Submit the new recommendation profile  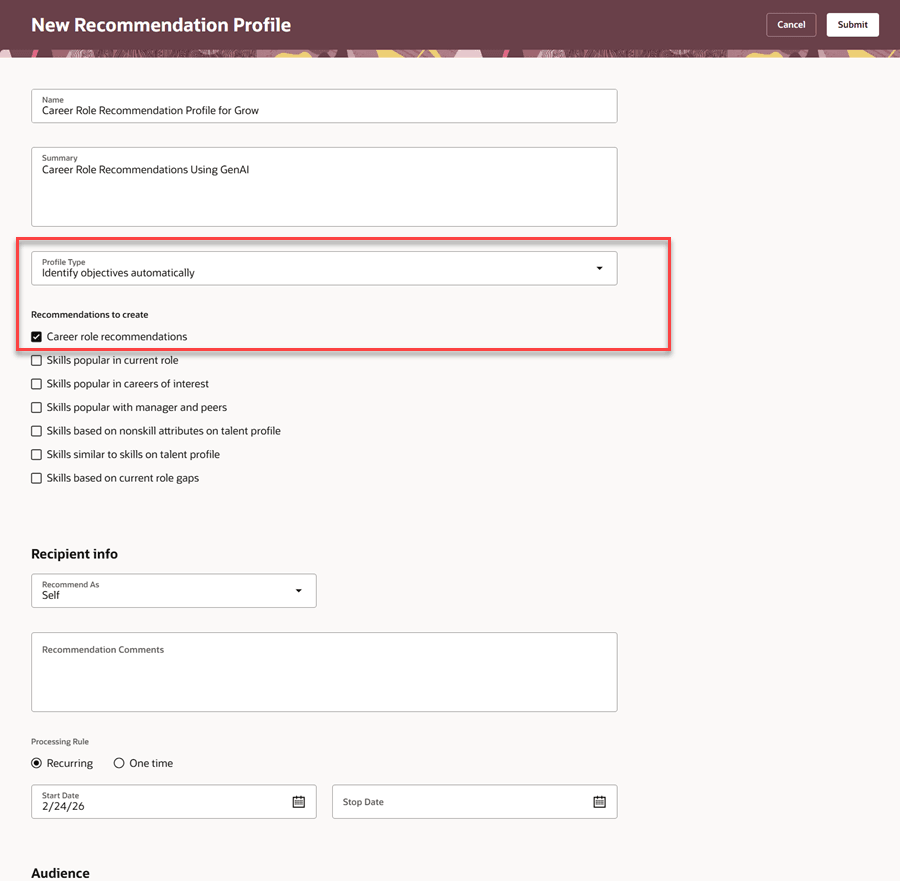852,24
